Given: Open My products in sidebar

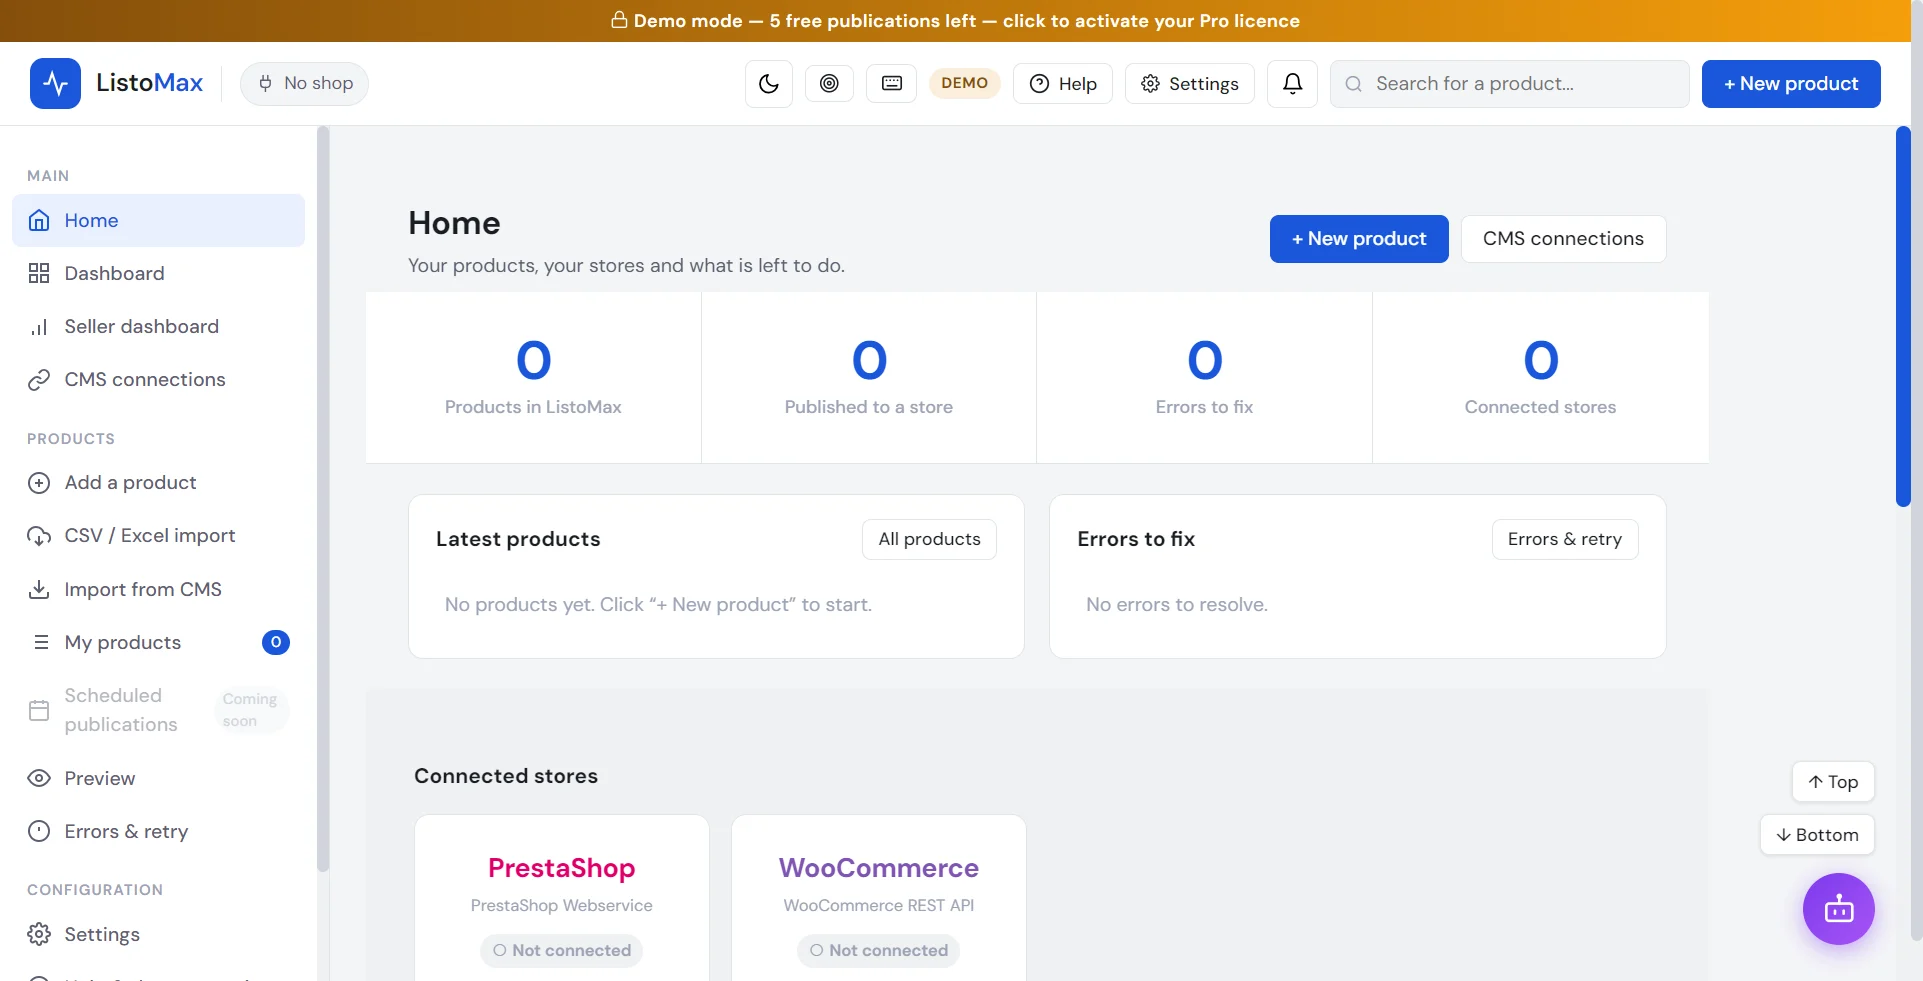Looking at the screenshot, I should (158, 642).
